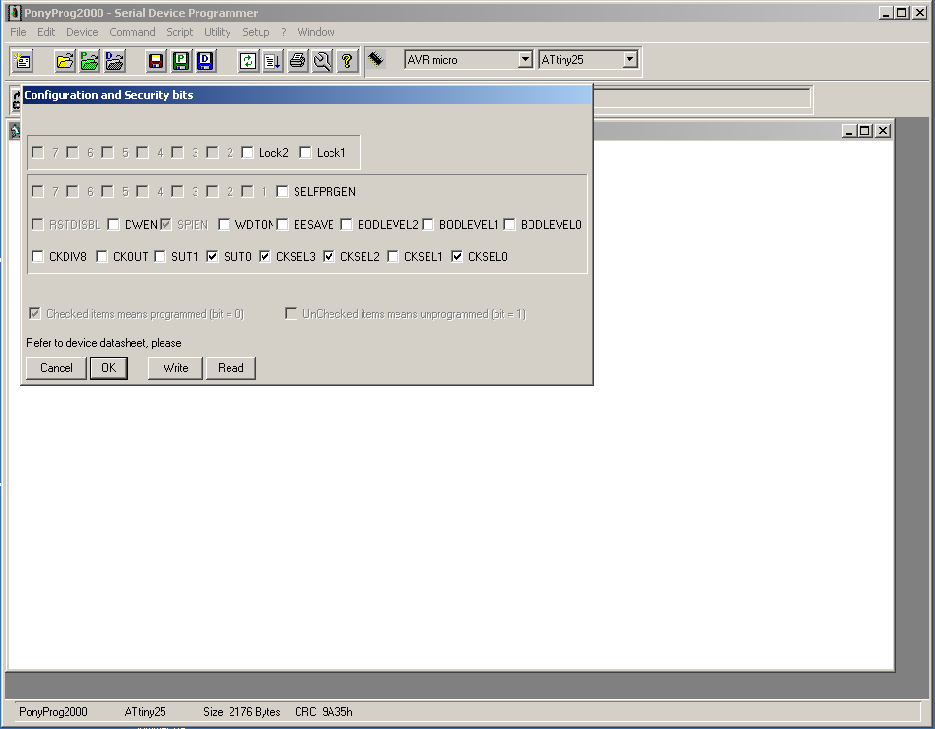Close the inner document window

tap(883, 131)
